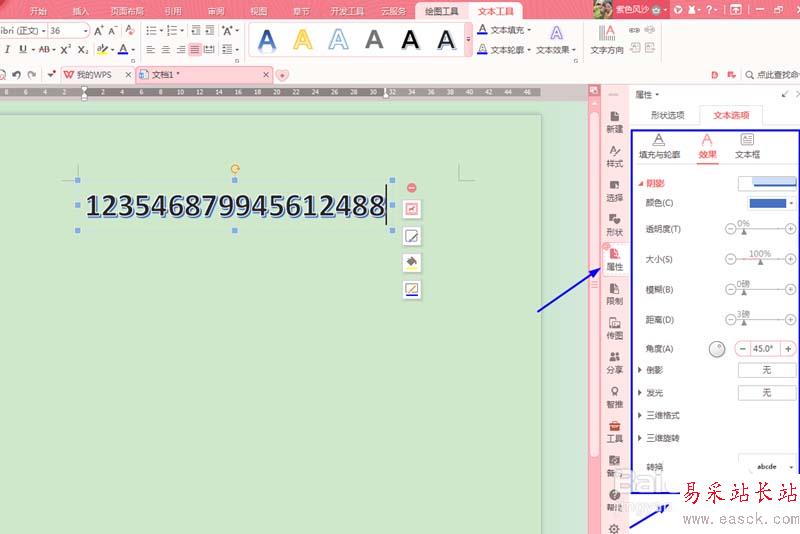The width and height of the screenshot is (800, 534).
Task: Close the 文档1 document tab
Action: click(x=266, y=75)
